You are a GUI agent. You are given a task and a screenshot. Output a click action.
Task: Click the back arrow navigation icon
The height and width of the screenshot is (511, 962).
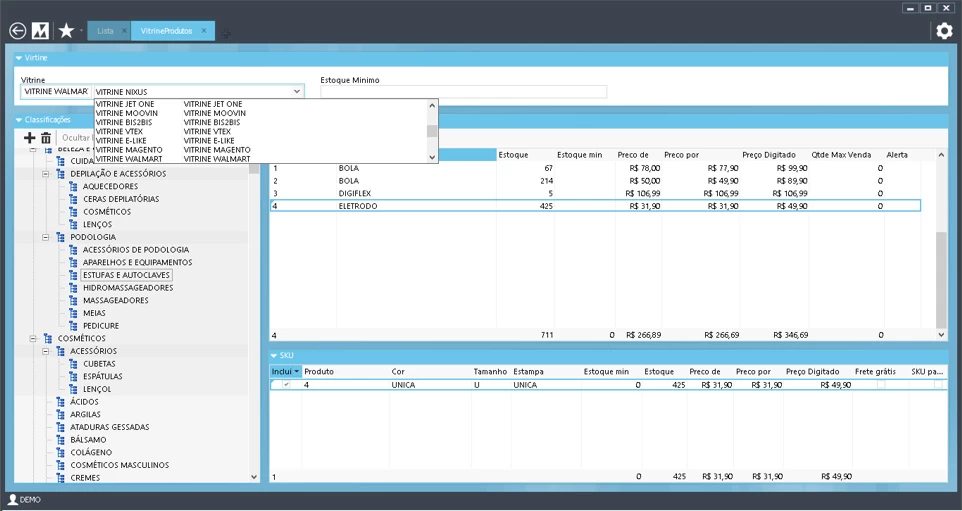tap(17, 31)
